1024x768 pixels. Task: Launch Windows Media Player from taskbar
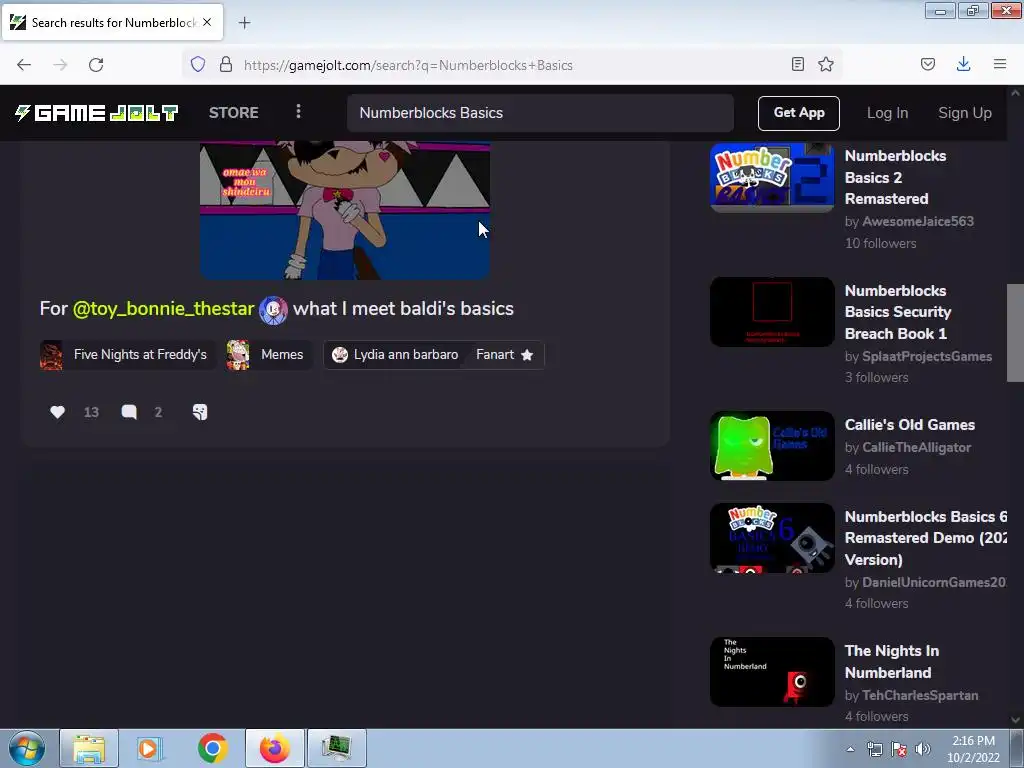coord(150,748)
